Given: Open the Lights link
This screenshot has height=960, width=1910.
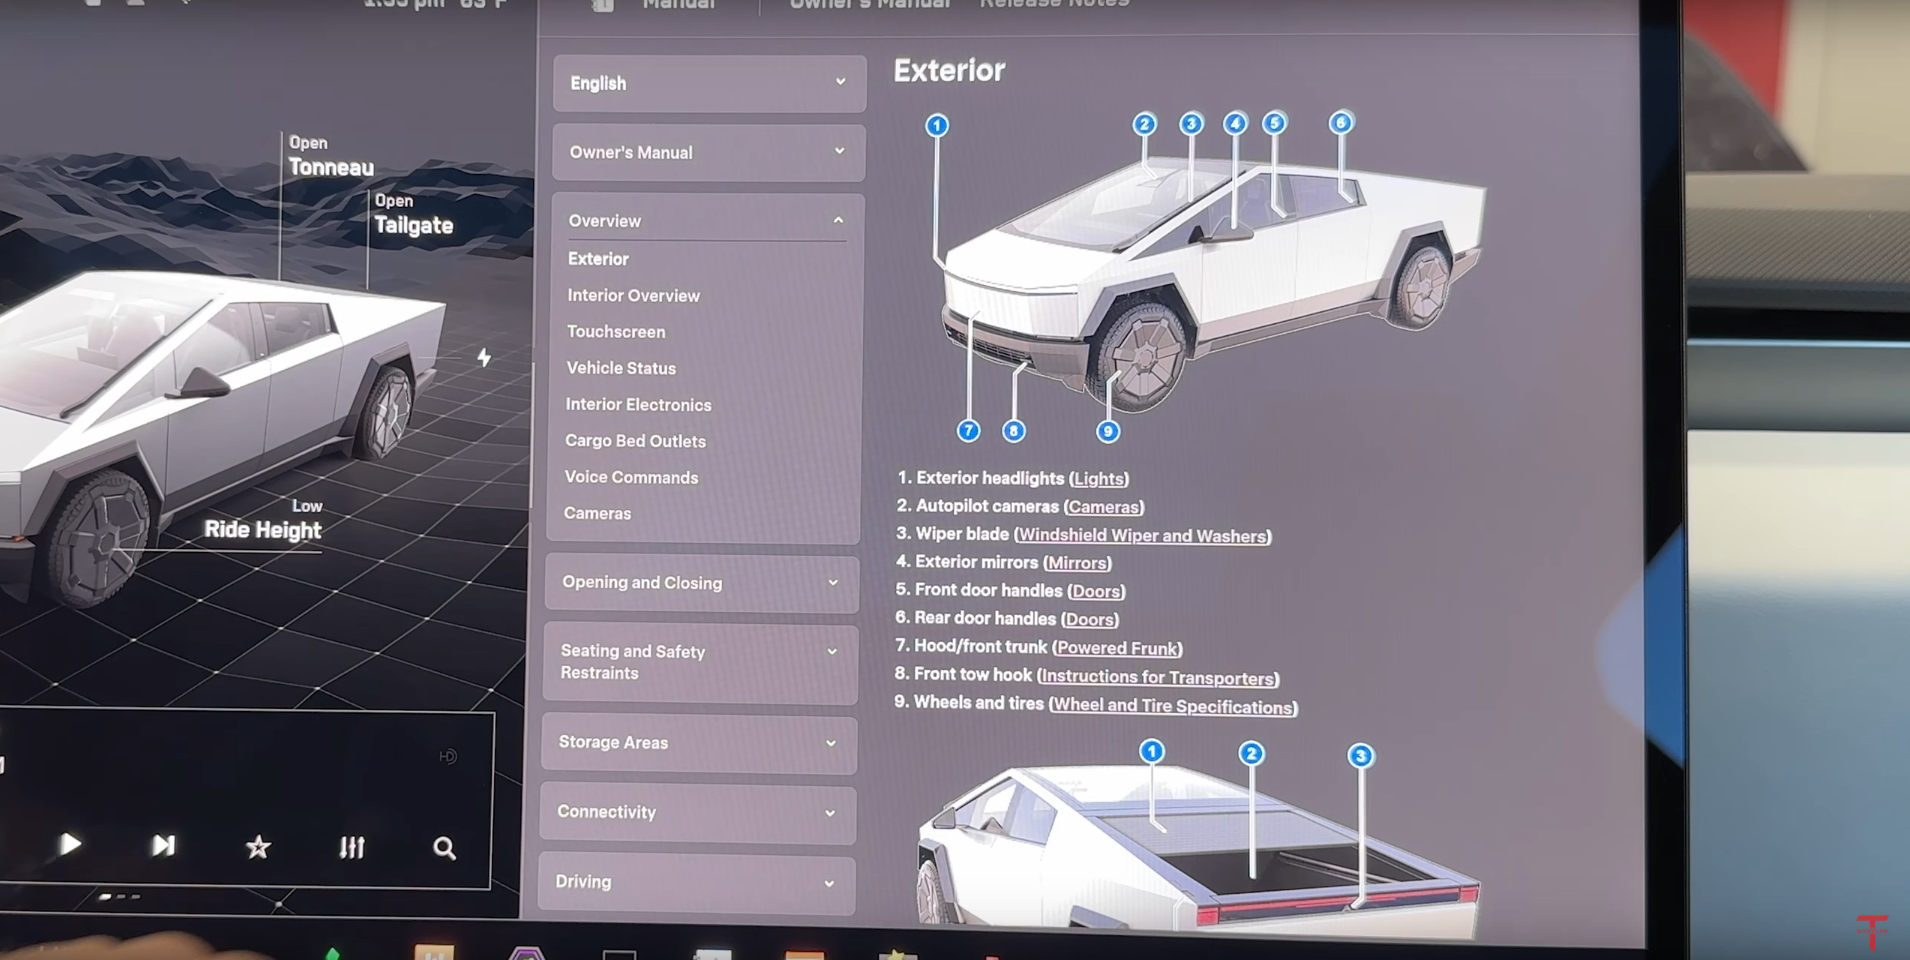Looking at the screenshot, I should tap(1099, 479).
